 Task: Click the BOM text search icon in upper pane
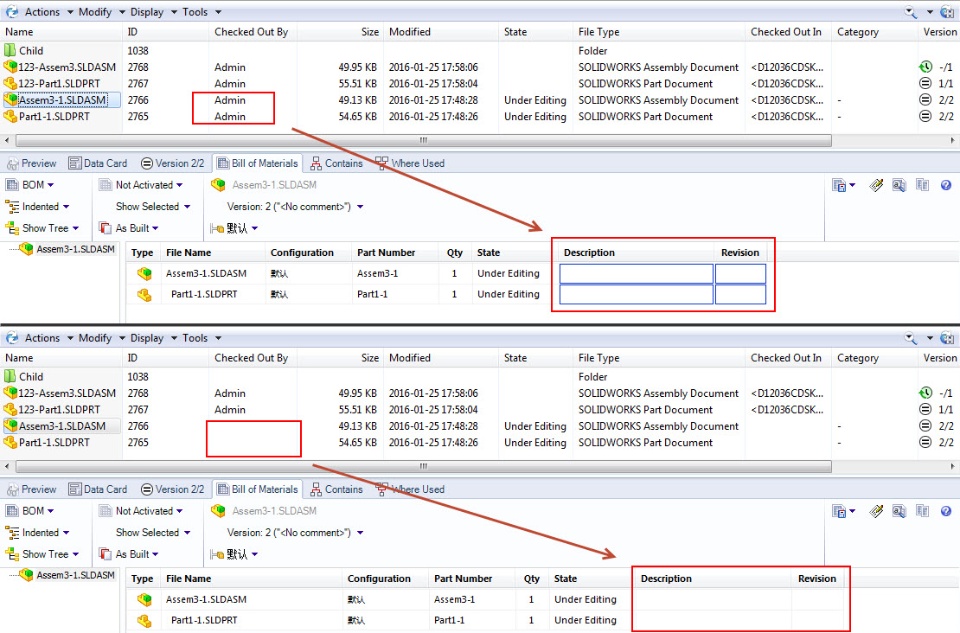click(899, 185)
